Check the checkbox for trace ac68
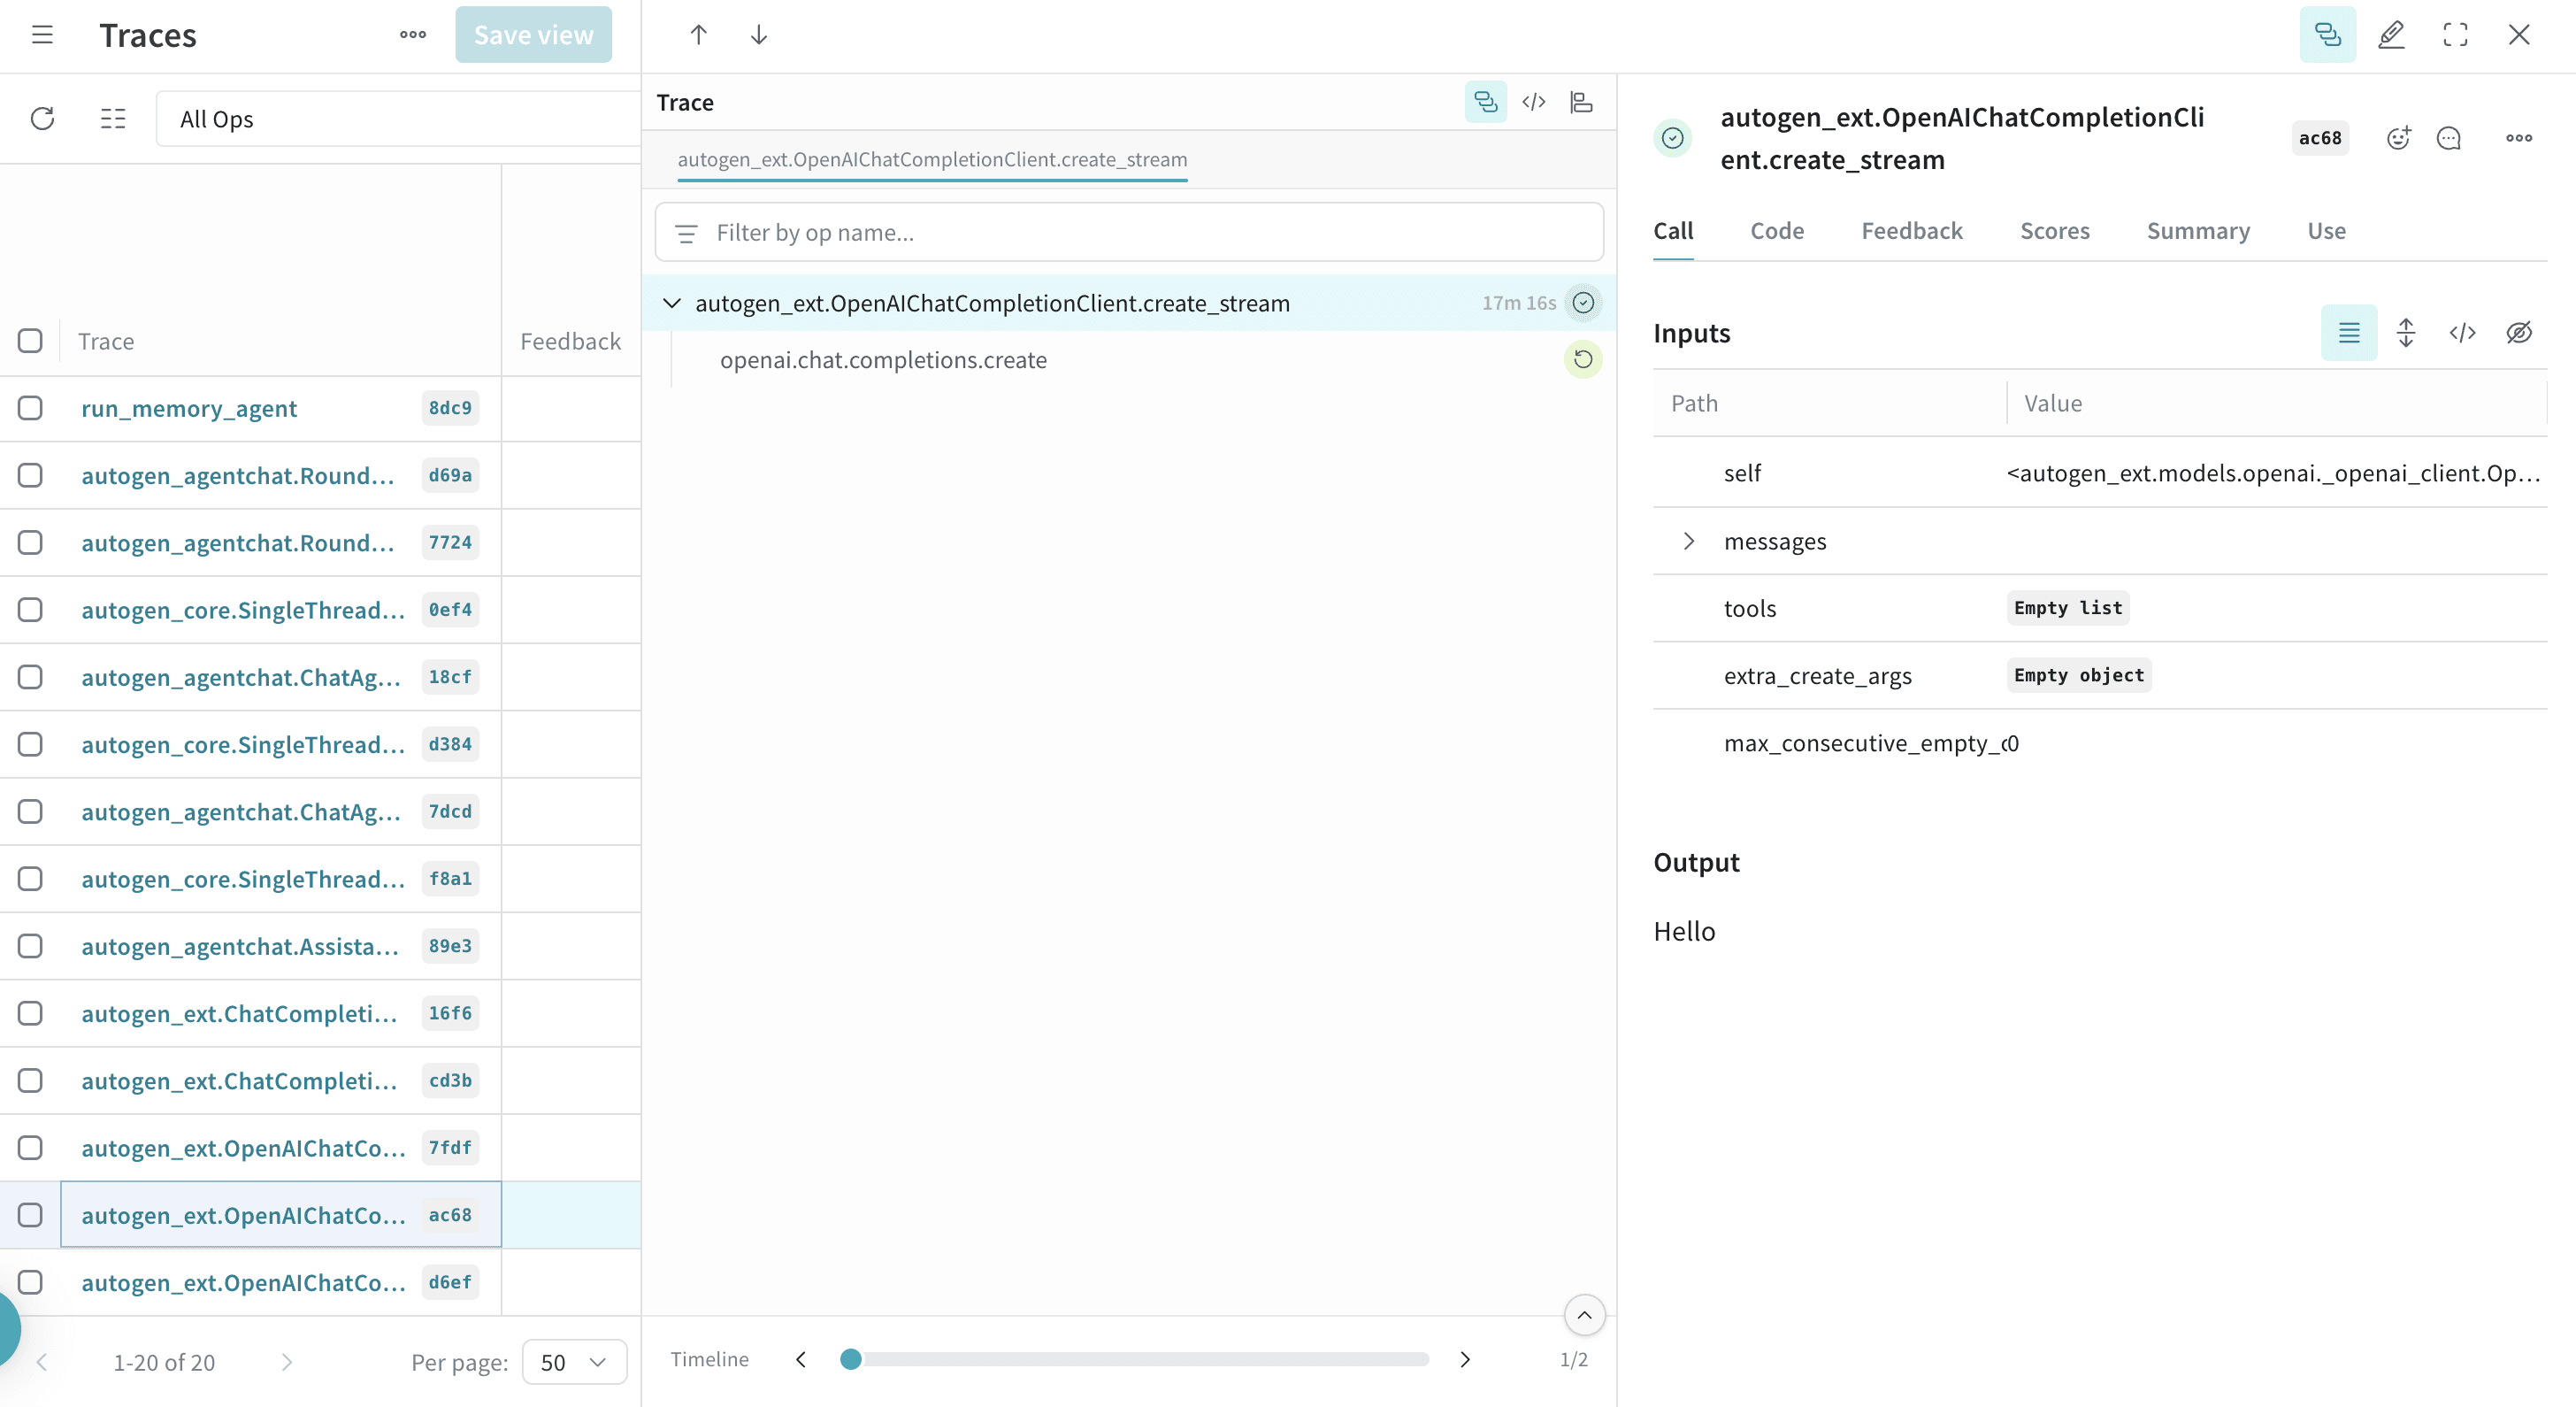This screenshot has height=1407, width=2576. tap(30, 1215)
